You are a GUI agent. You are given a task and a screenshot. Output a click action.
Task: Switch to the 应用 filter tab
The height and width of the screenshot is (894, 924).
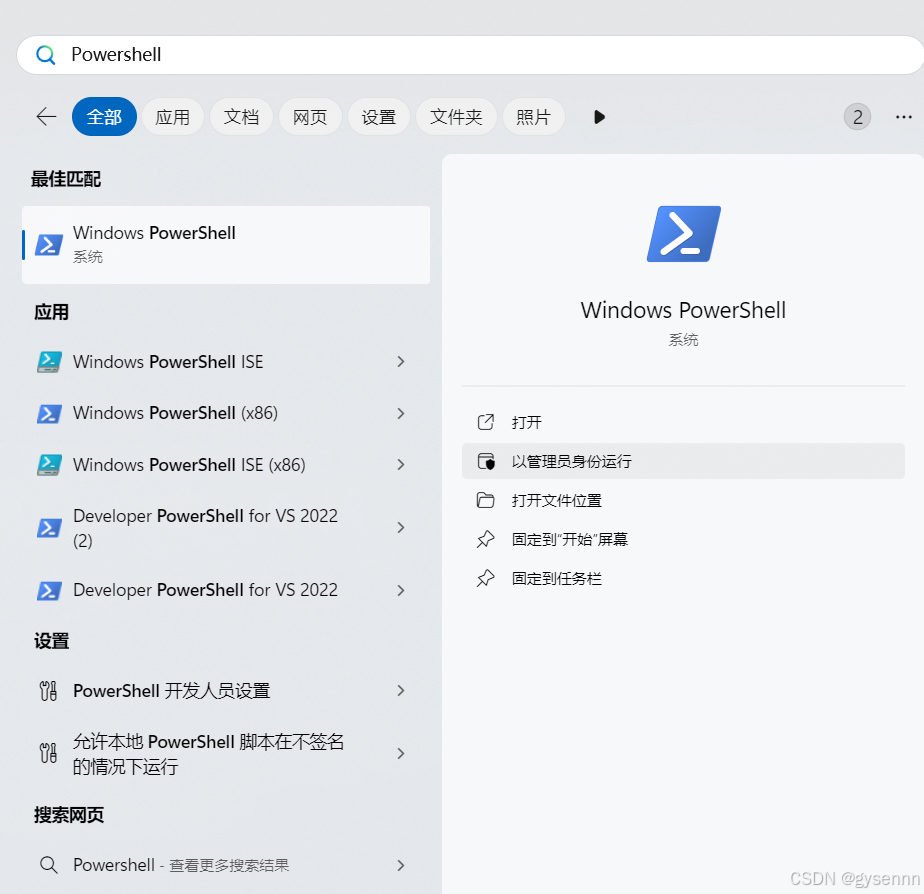click(173, 117)
